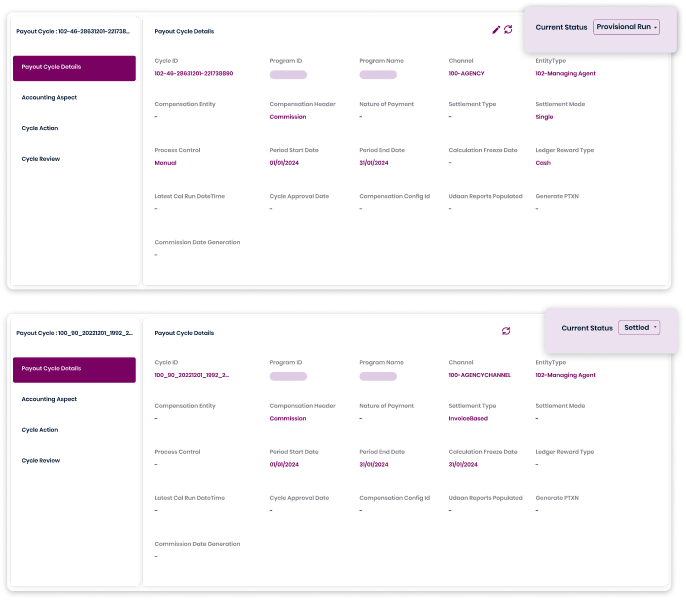Click the blurred Program ID in top panel
Image resolution: width=686 pixels, height=600 pixels.
click(x=288, y=75)
